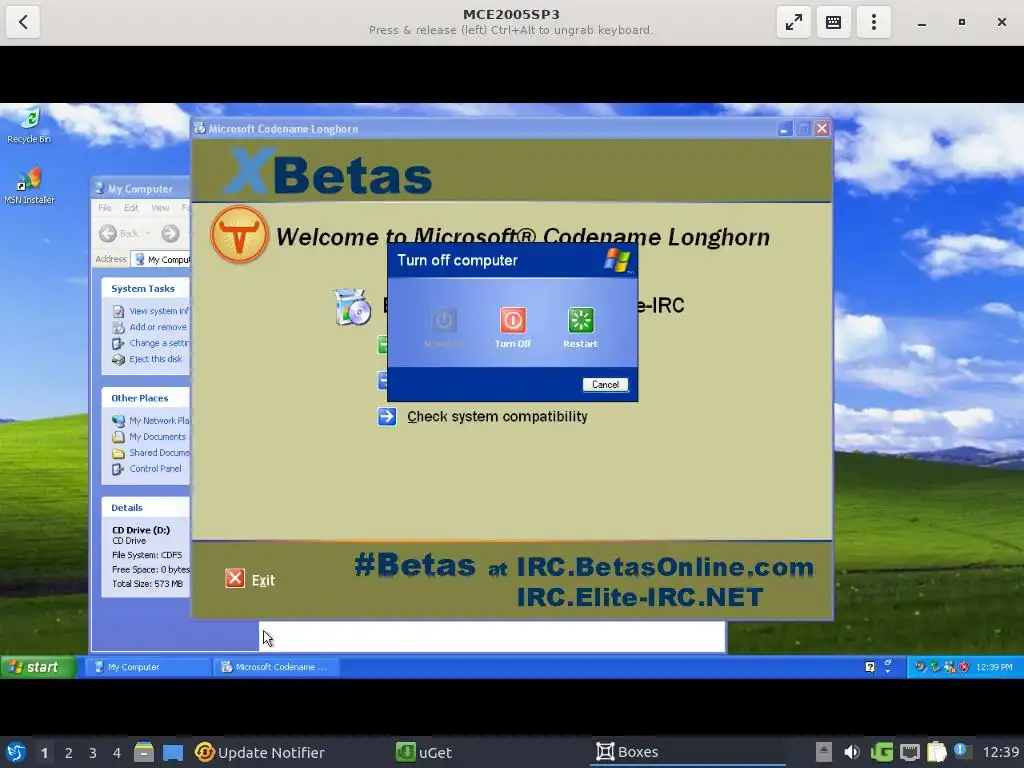Minimize the Longhorn setup window
This screenshot has width=1024, height=768.
(784, 129)
